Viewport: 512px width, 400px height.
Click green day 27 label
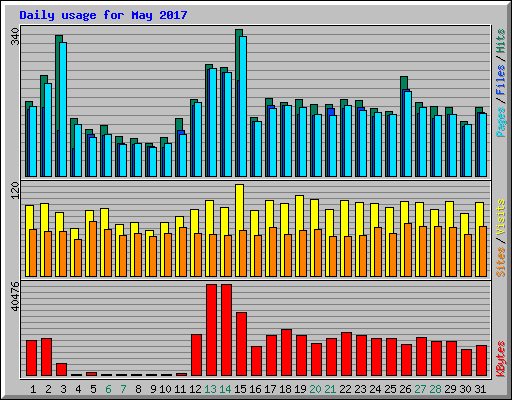click(420, 389)
